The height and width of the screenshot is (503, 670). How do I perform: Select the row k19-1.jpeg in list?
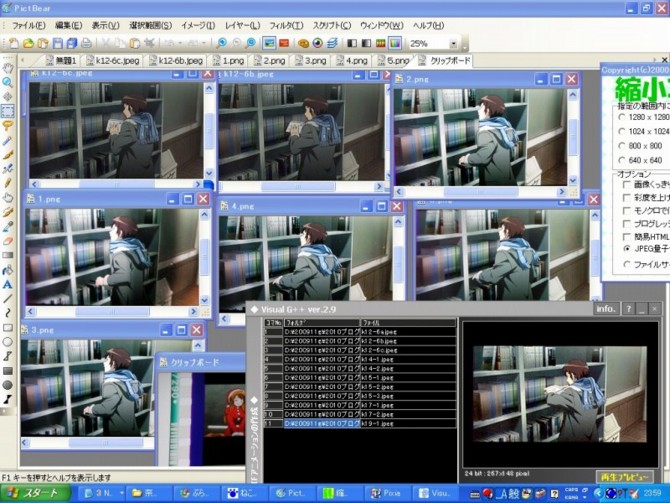coord(360,424)
